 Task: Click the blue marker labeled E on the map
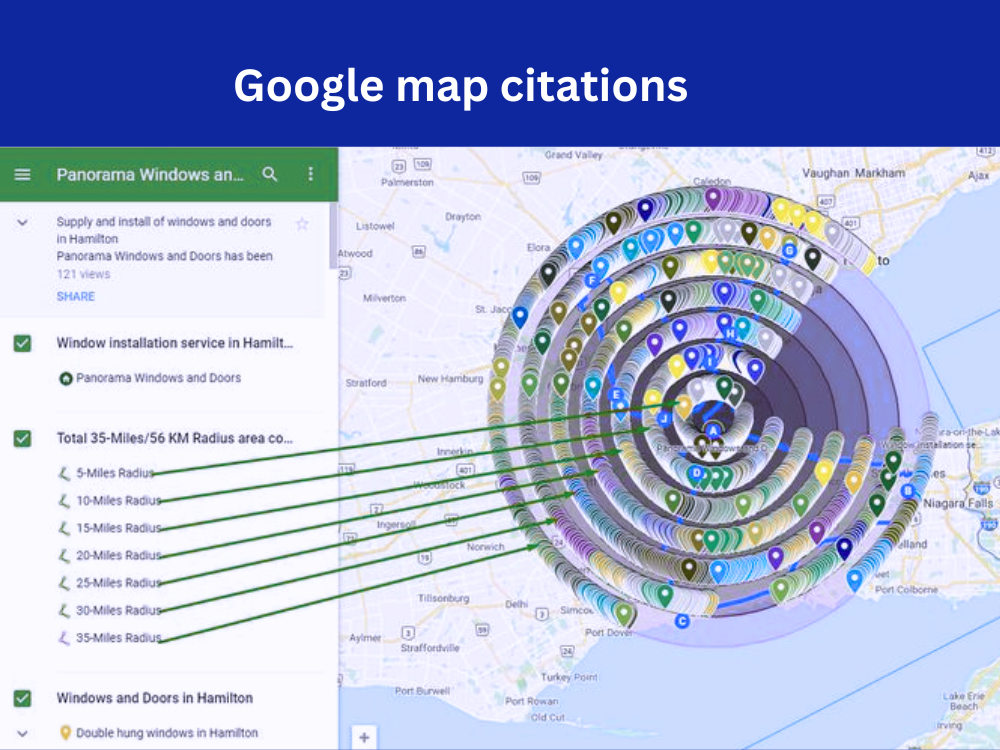[x=616, y=395]
